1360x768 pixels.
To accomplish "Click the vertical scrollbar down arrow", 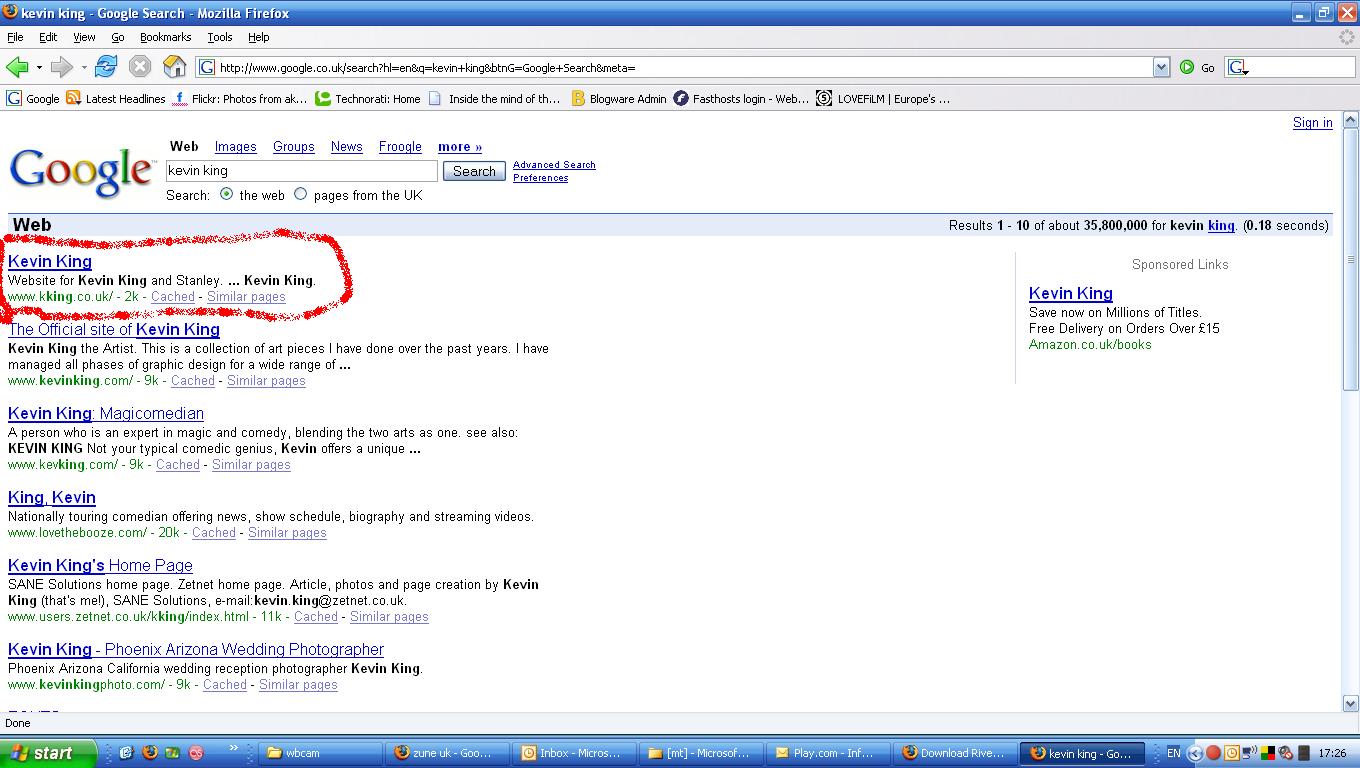I will [1351, 704].
